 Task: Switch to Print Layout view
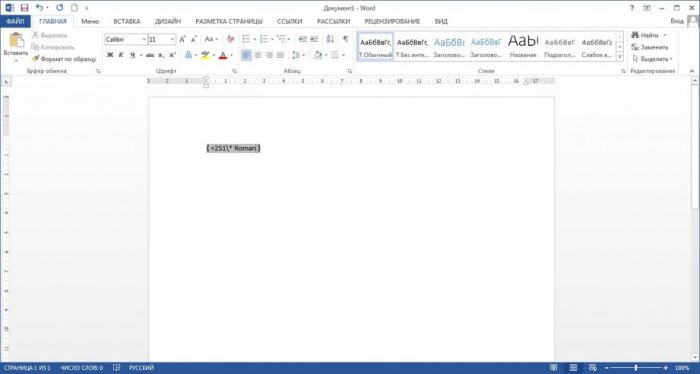pos(573,368)
